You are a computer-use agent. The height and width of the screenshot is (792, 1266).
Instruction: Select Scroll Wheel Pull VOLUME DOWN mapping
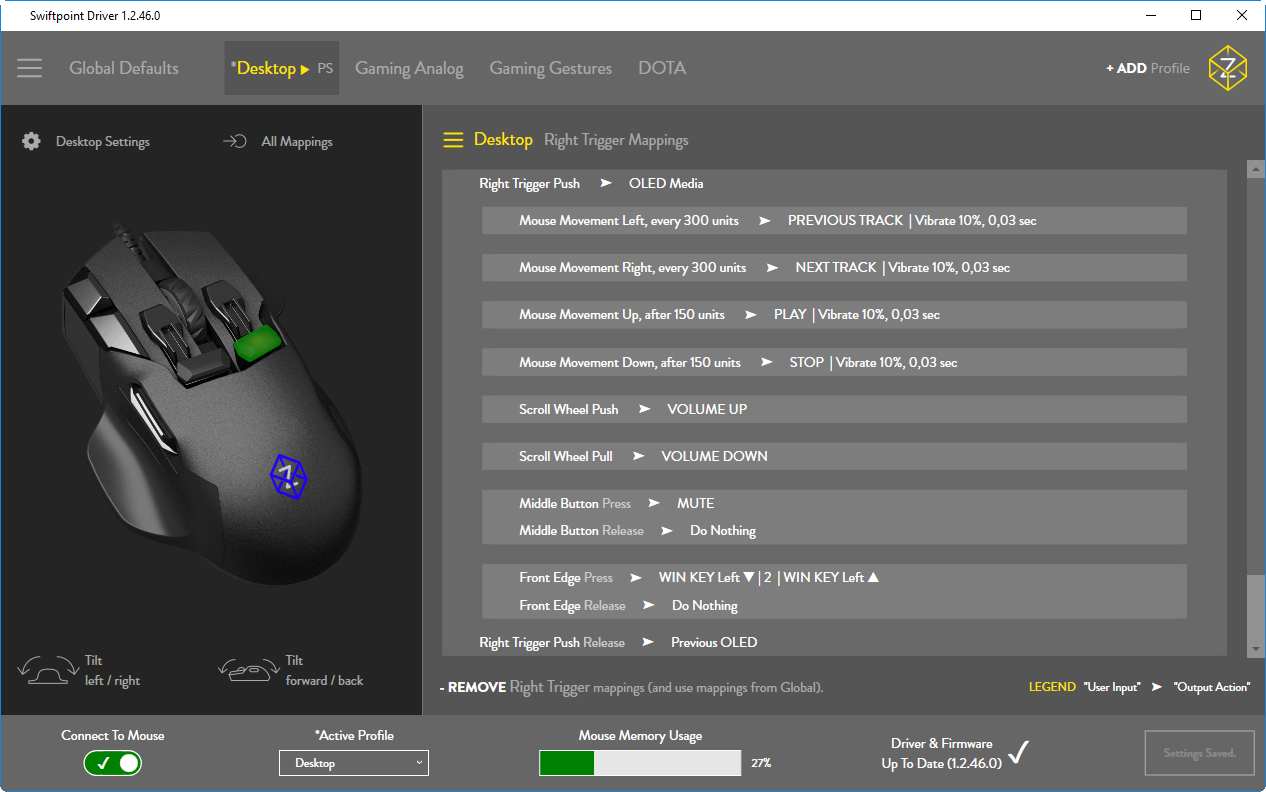click(834, 456)
